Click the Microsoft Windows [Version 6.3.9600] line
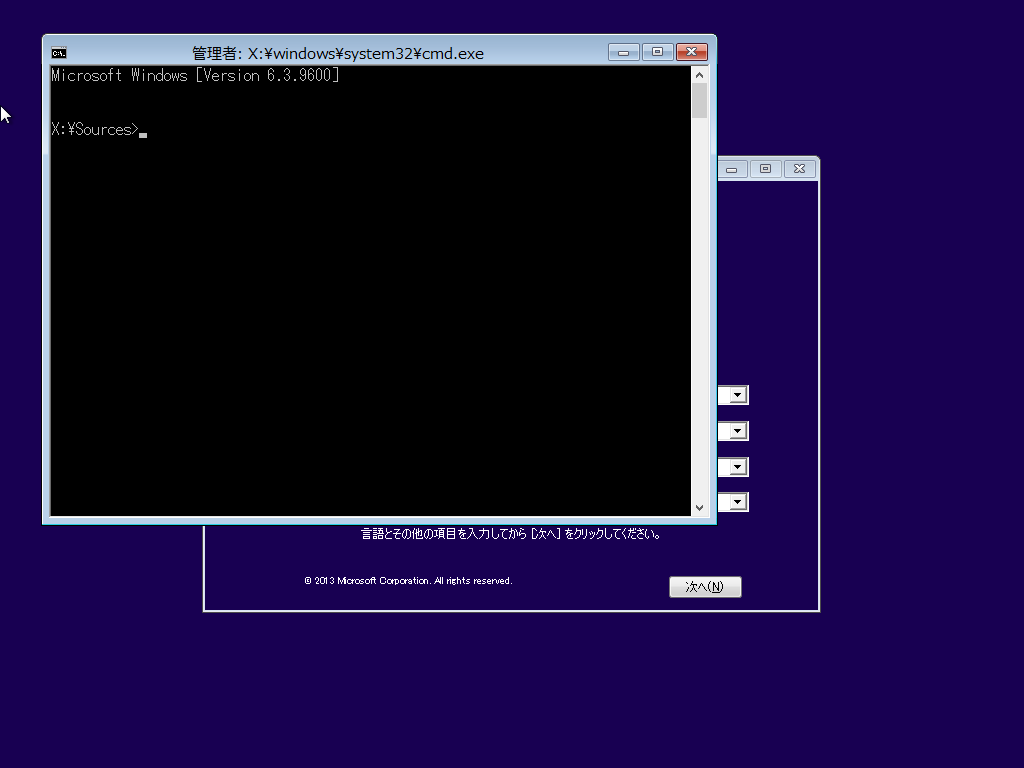 [x=195, y=76]
